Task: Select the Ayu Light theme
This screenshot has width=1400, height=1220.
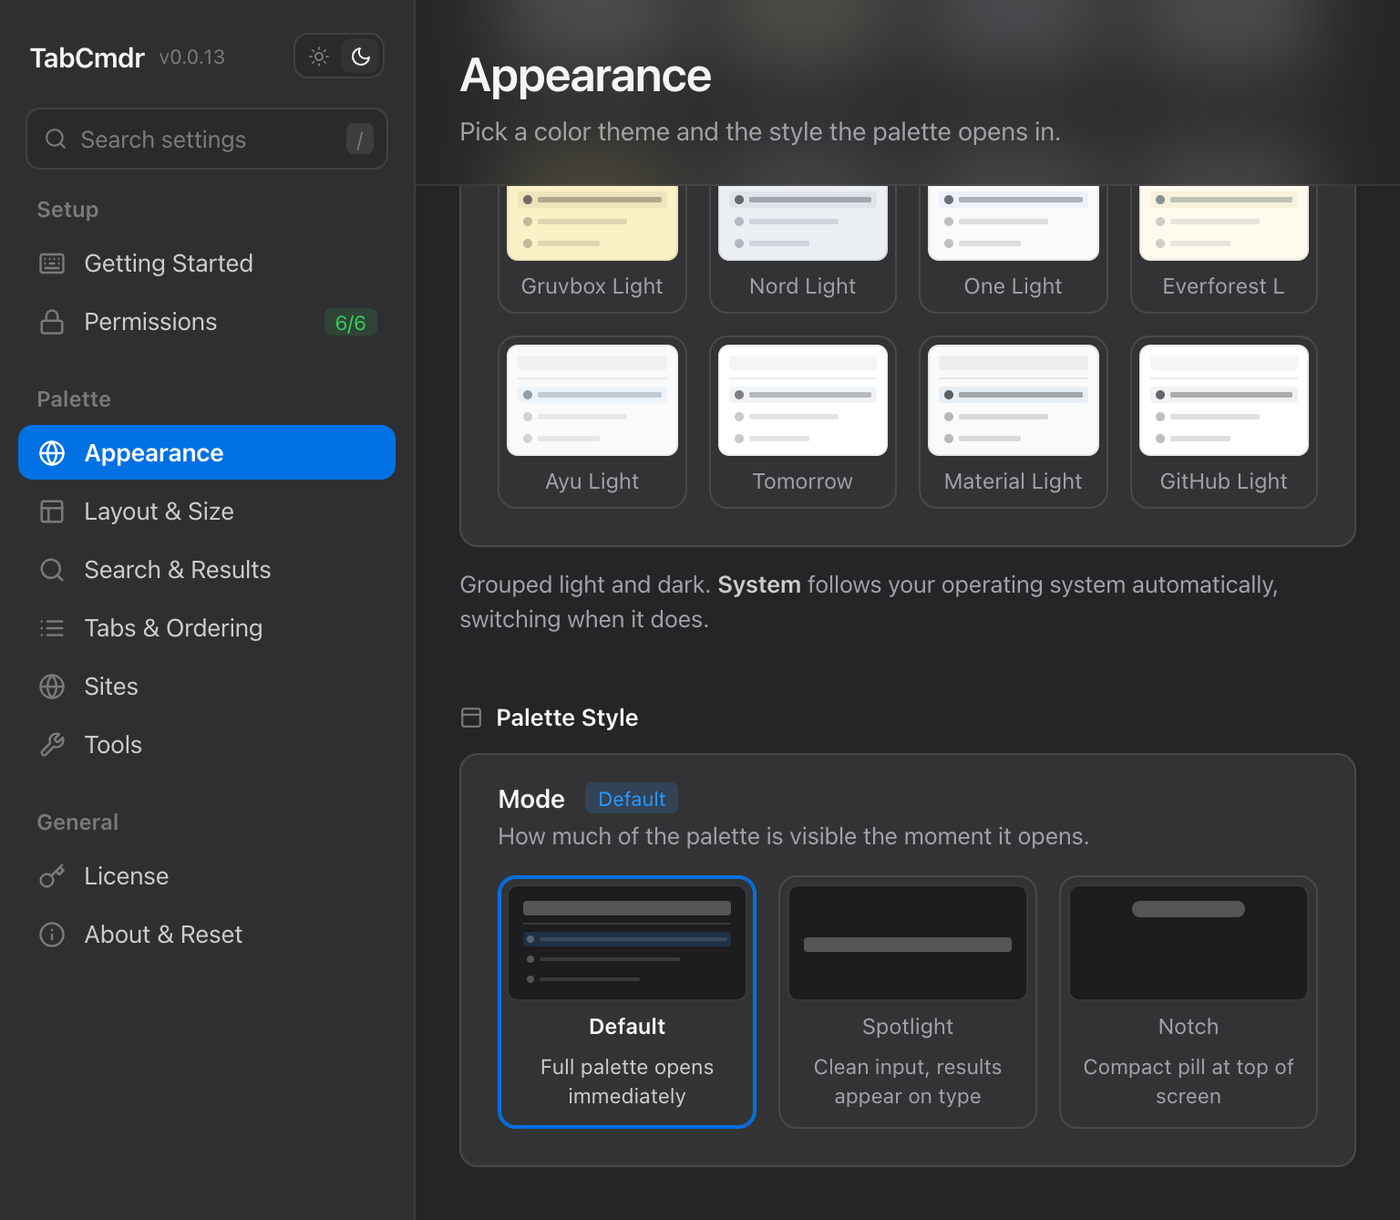Action: pyautogui.click(x=592, y=422)
